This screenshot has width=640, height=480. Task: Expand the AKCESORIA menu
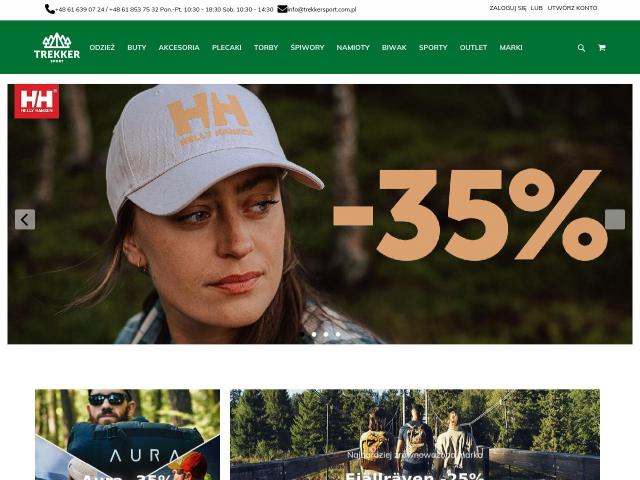(x=179, y=48)
